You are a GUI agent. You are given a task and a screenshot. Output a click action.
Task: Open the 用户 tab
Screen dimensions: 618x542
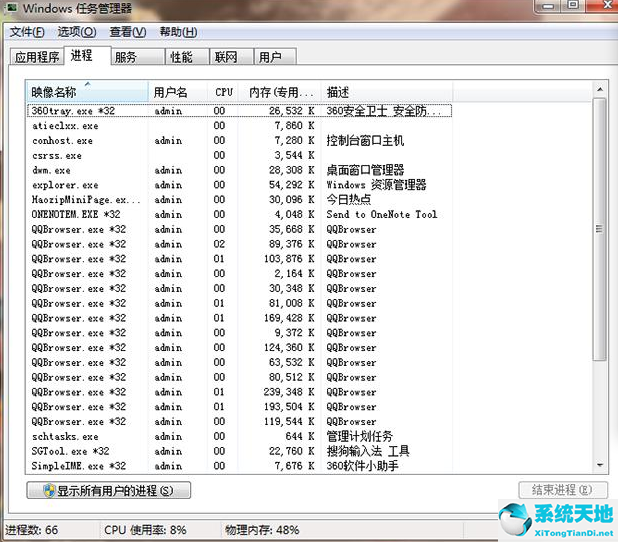(275, 57)
